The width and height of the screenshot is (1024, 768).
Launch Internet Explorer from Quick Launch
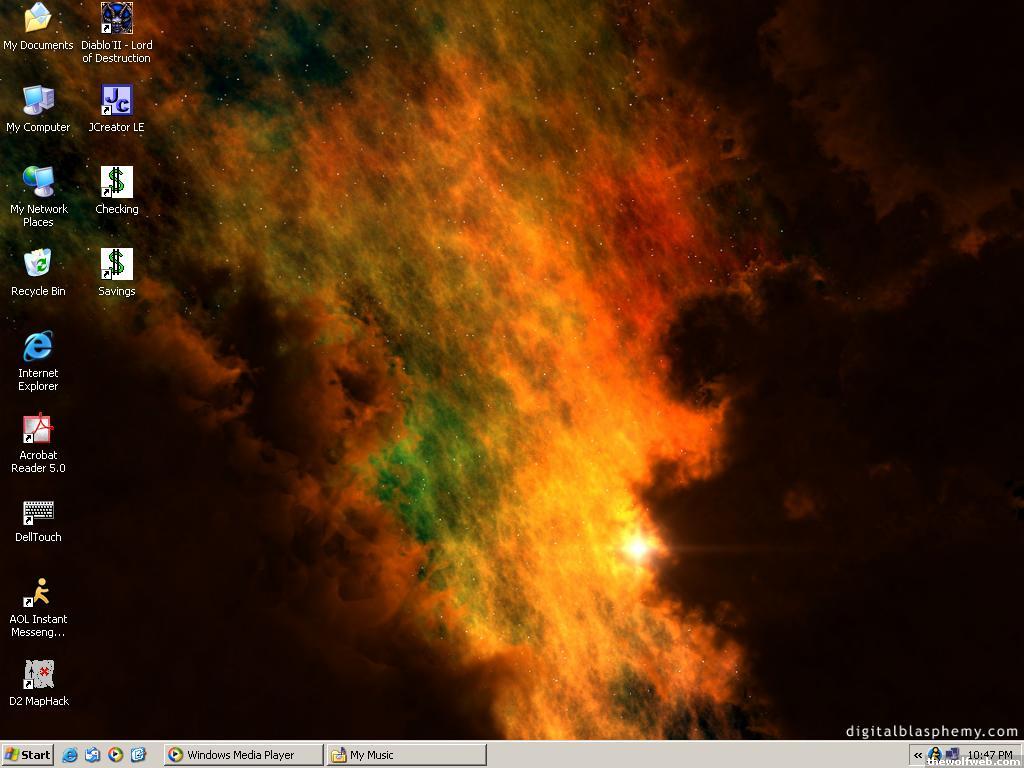pyautogui.click(x=70, y=755)
